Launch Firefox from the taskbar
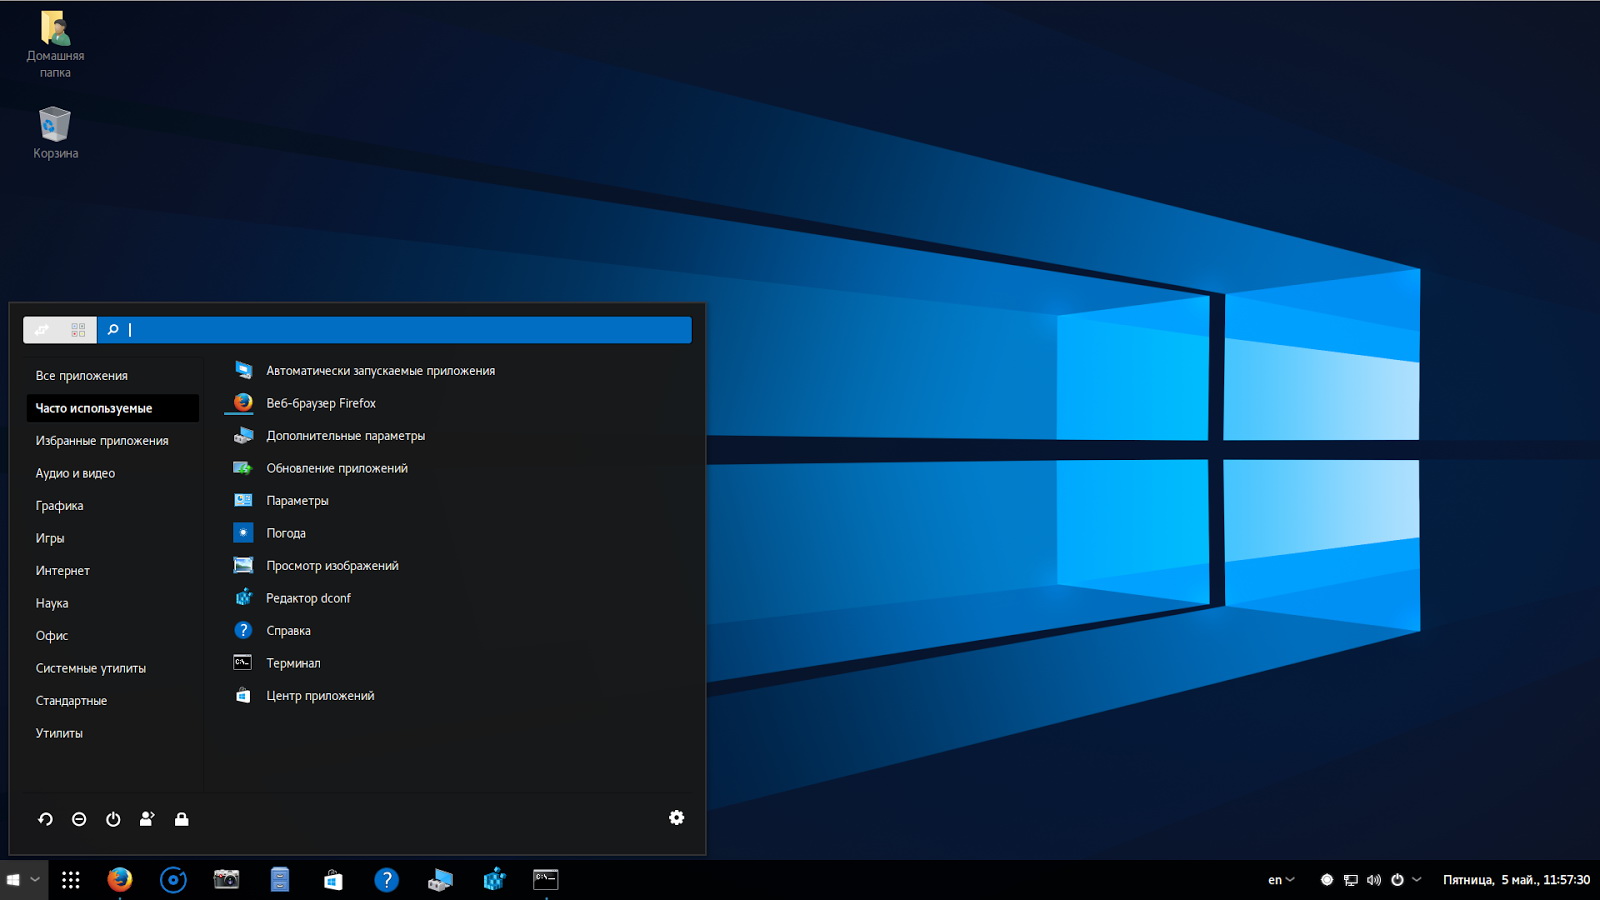The image size is (1600, 900). (120, 880)
